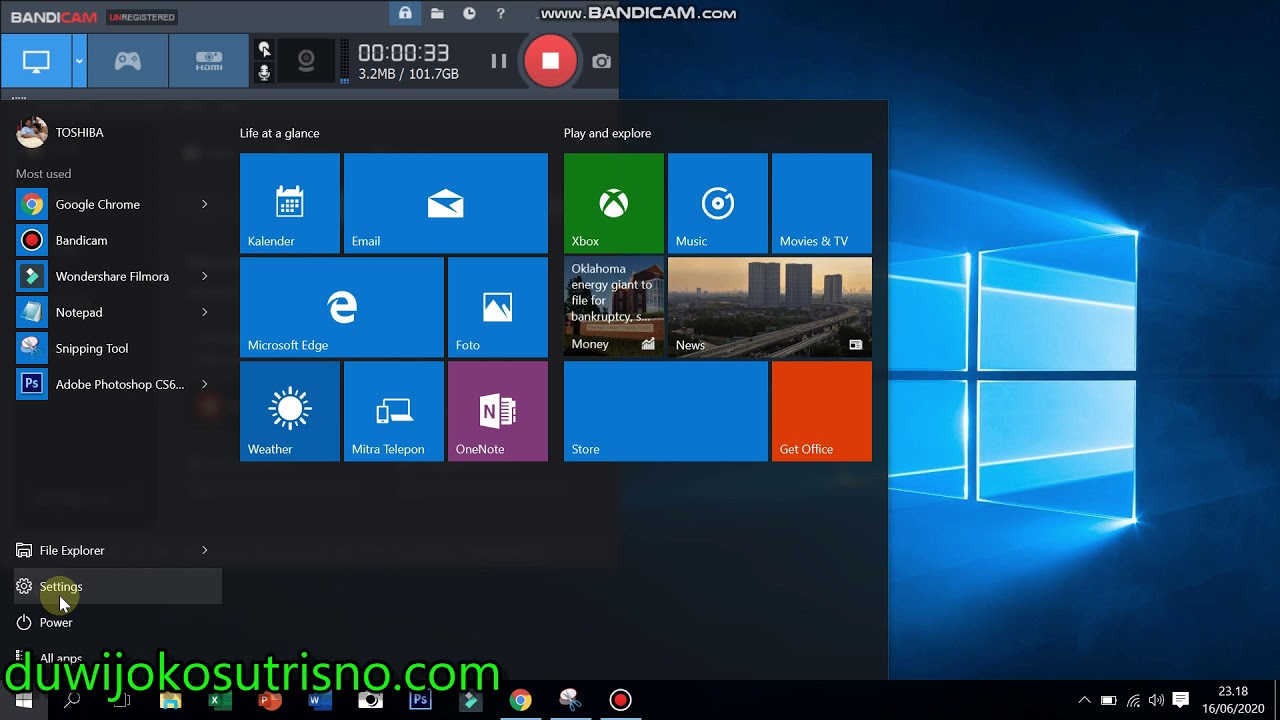Open PowerPoint from the taskbar
Viewport: 1280px width, 720px height.
pos(269,701)
